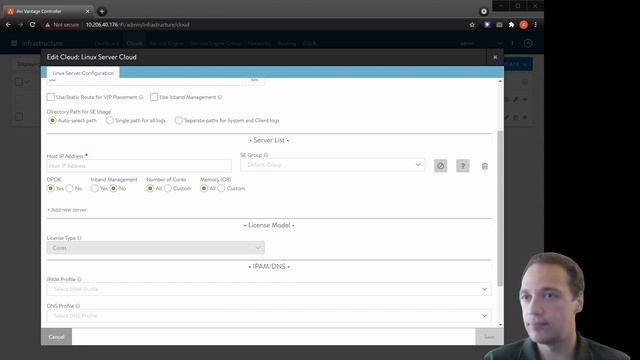Show info for Static Route VIP Placement

click(141, 97)
